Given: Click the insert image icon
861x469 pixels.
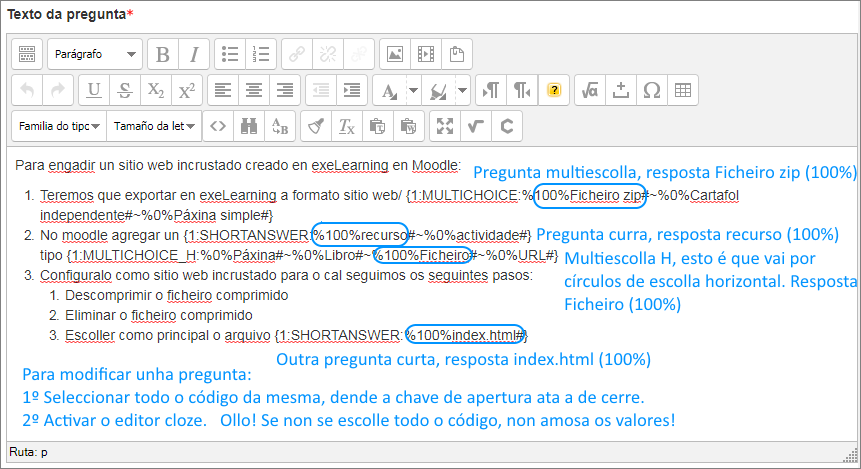Looking at the screenshot, I should [395, 54].
